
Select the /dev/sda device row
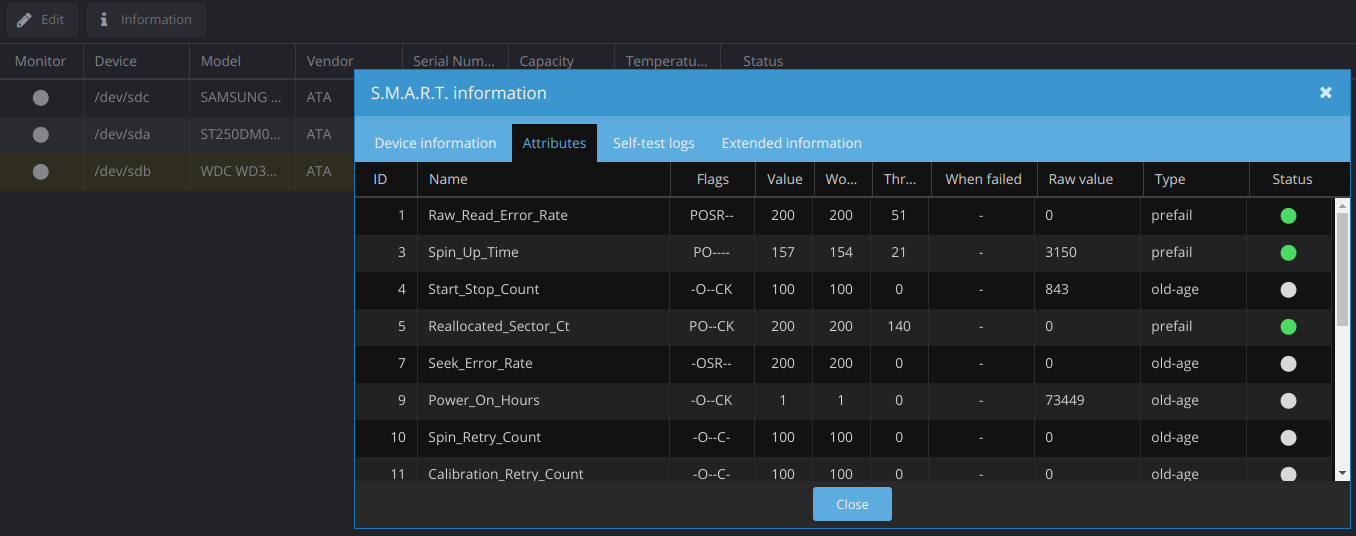click(177, 135)
